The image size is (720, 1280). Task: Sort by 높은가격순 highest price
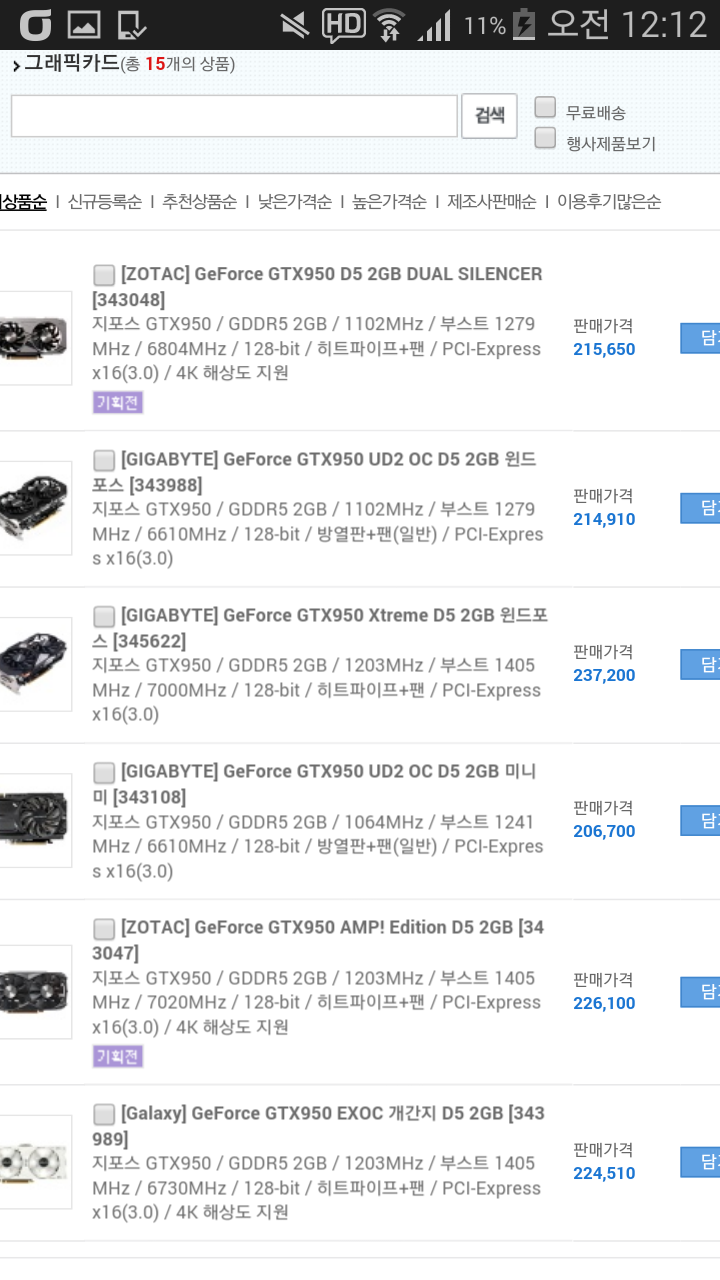click(390, 202)
